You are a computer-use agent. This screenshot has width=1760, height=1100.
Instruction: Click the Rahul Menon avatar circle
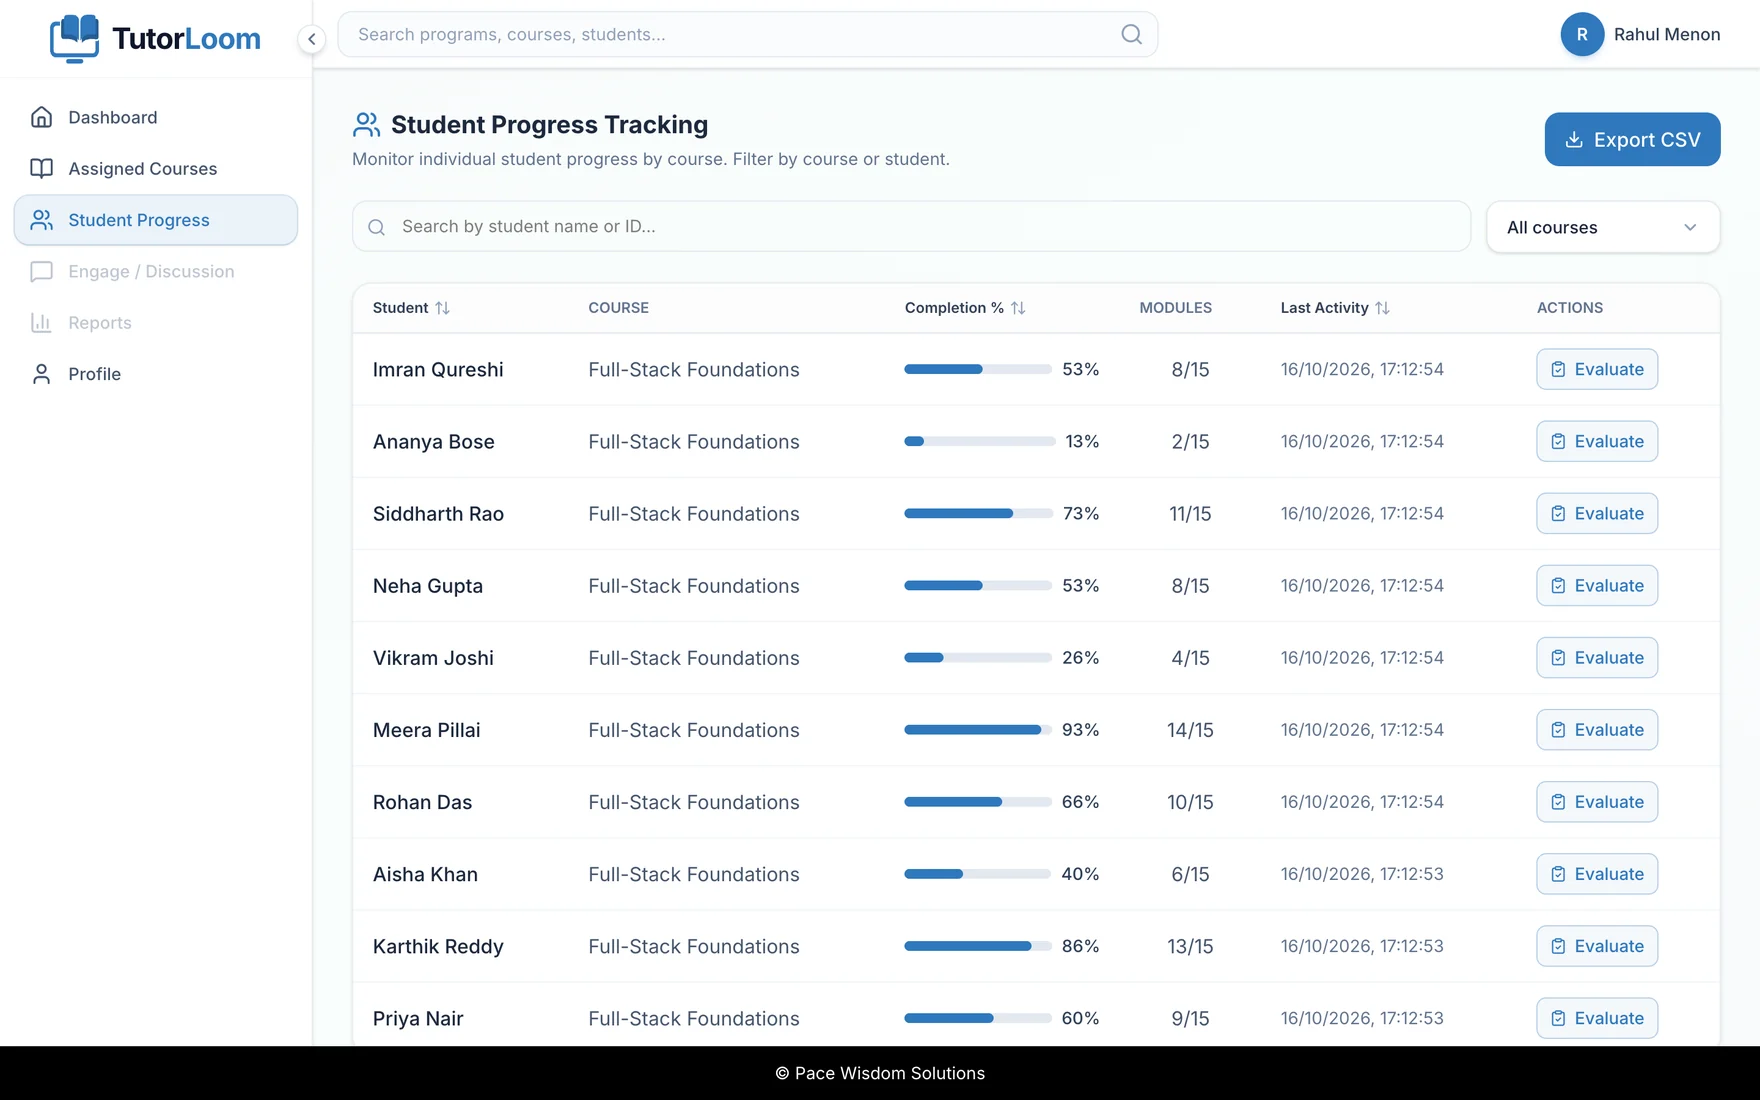1582,34
